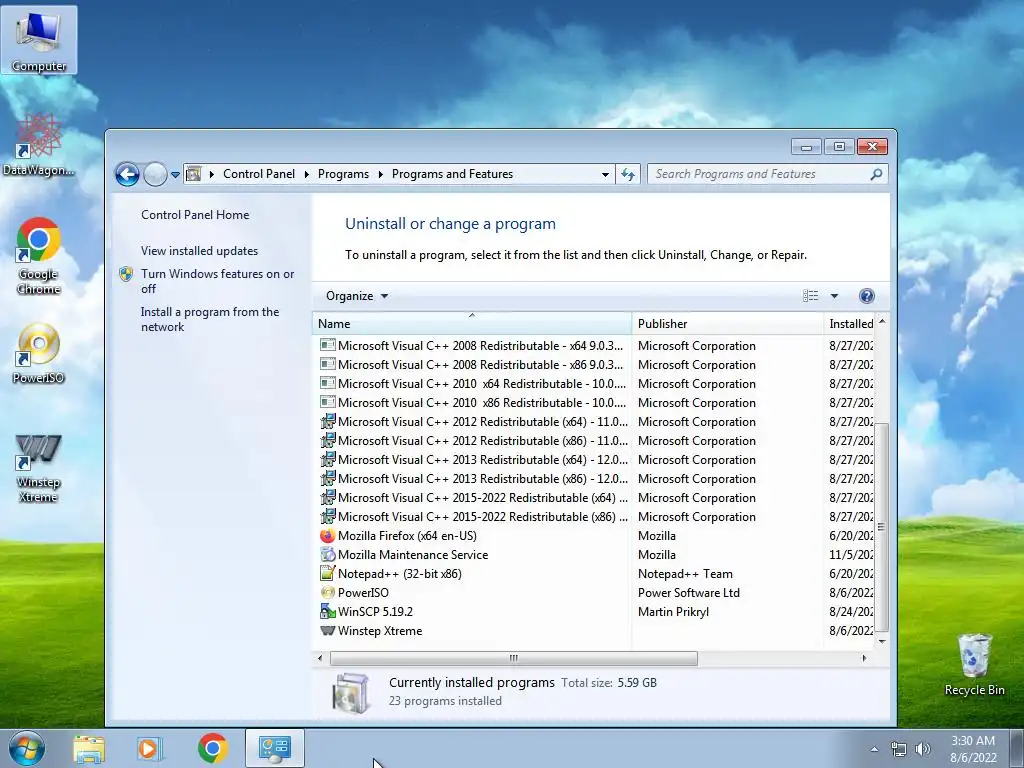Open View installed updates
The height and width of the screenshot is (768, 1024).
199,251
